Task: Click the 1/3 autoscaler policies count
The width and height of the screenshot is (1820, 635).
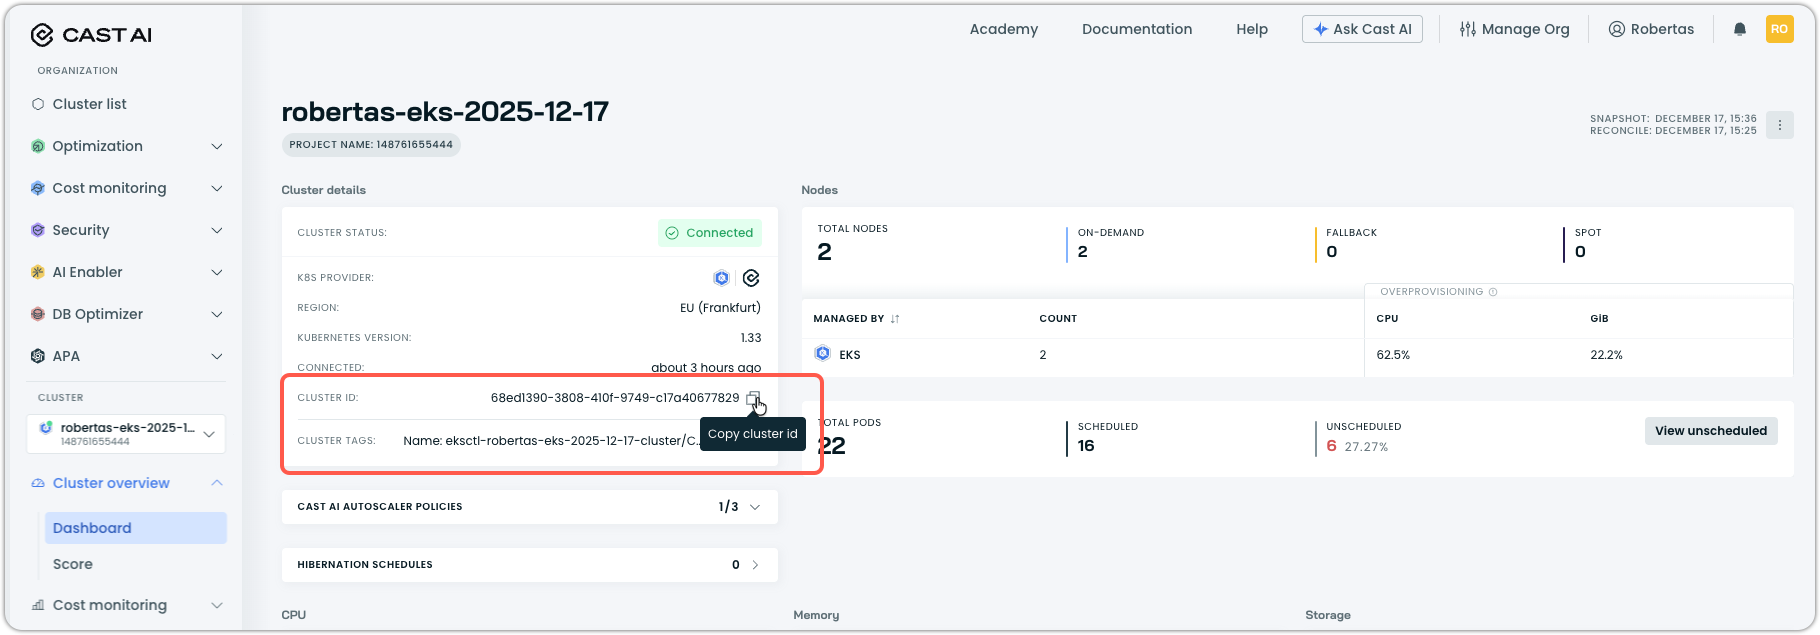Action: (x=728, y=507)
